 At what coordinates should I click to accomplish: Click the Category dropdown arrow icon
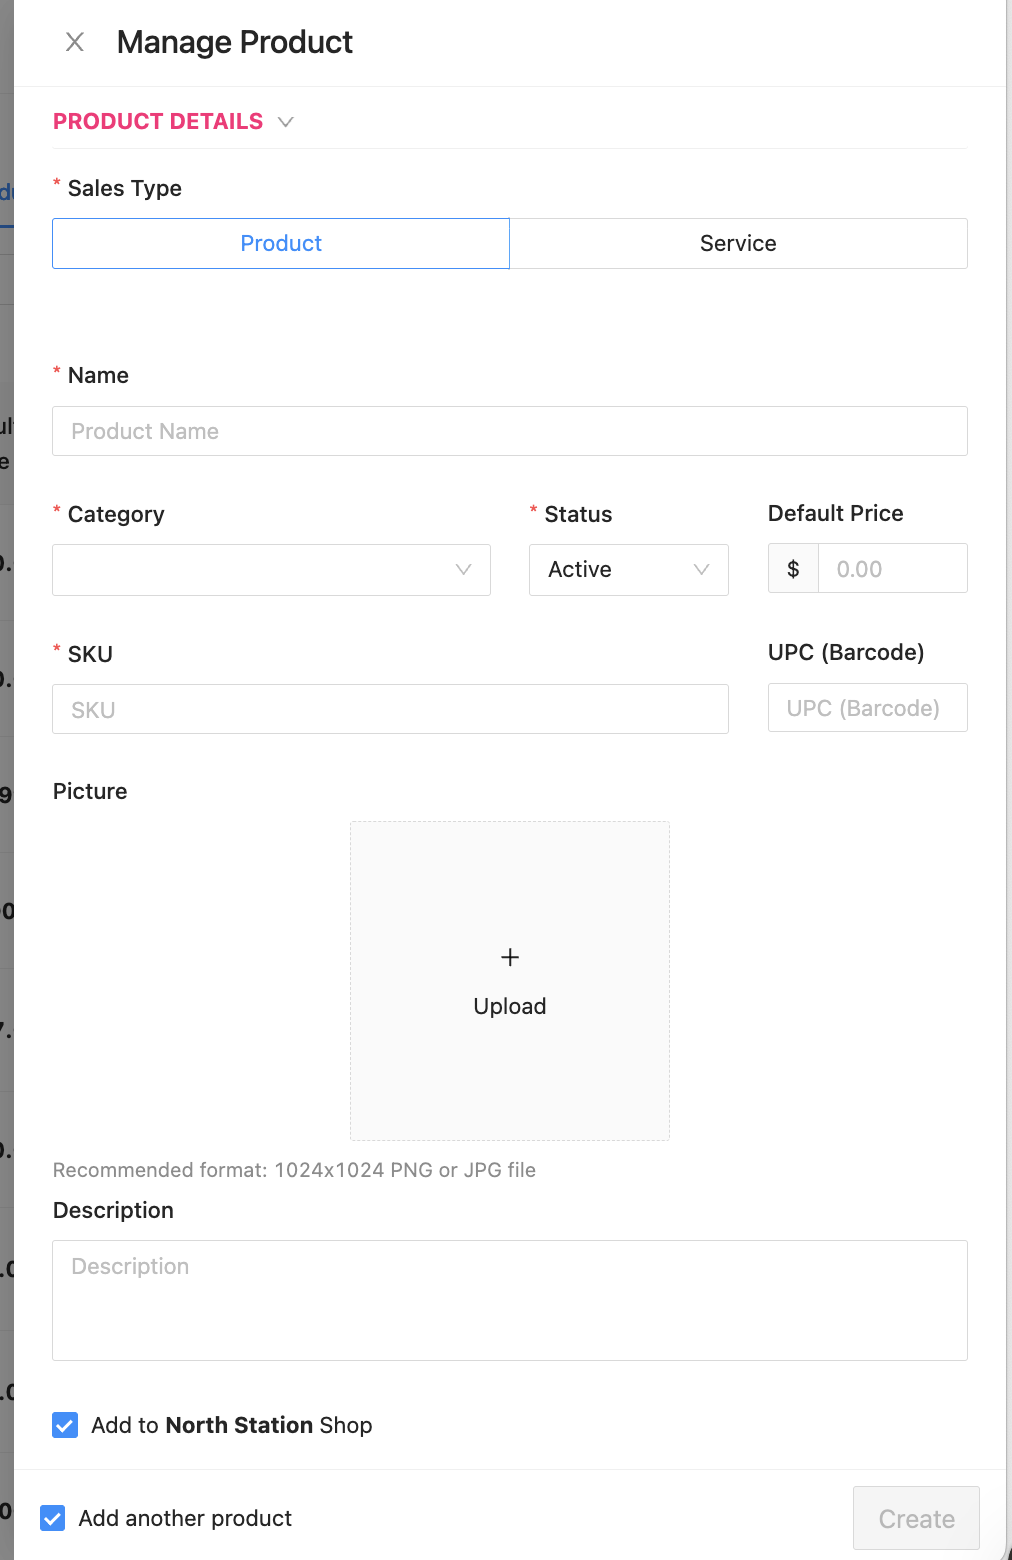463,570
